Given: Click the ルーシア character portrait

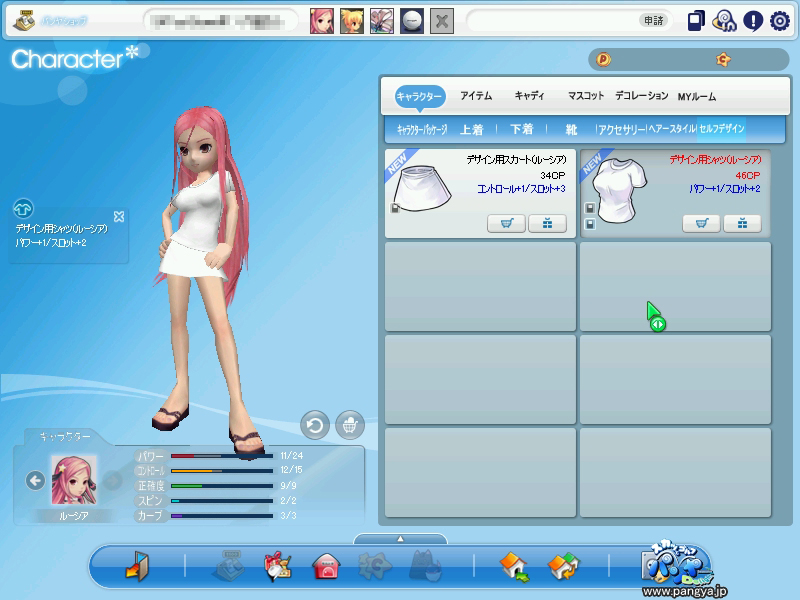Looking at the screenshot, I should [74, 480].
